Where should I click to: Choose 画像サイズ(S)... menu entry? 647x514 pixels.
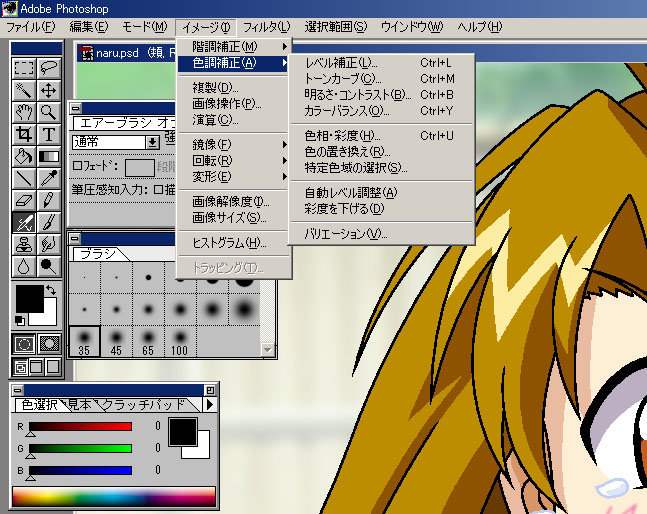click(x=235, y=218)
